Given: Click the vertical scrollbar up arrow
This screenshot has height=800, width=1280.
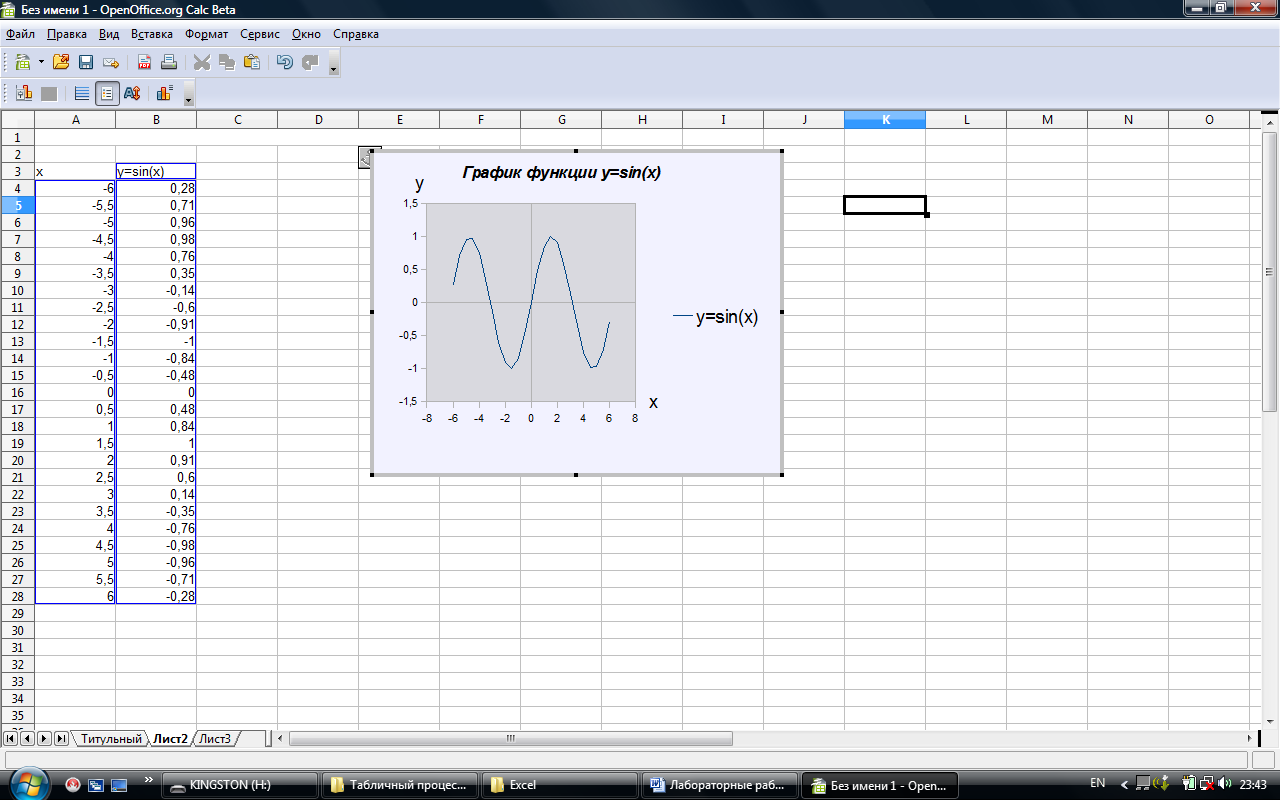Looking at the screenshot, I should click(1271, 121).
